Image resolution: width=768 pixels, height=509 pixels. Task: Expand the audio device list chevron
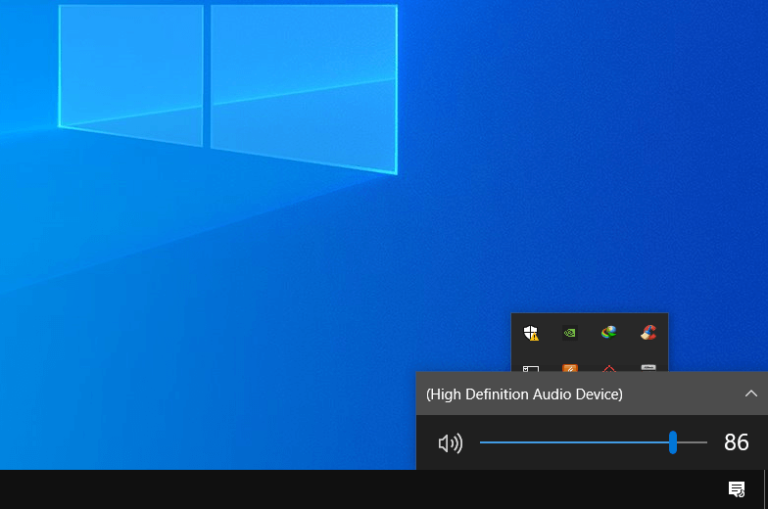(x=751, y=393)
